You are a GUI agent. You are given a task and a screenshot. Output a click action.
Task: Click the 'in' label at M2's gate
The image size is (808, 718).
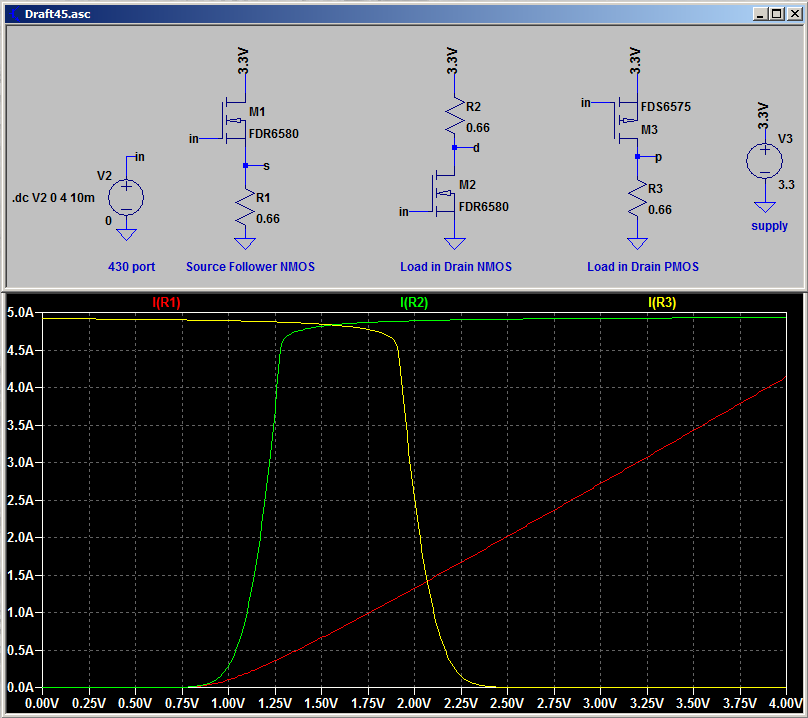pyautogui.click(x=404, y=212)
